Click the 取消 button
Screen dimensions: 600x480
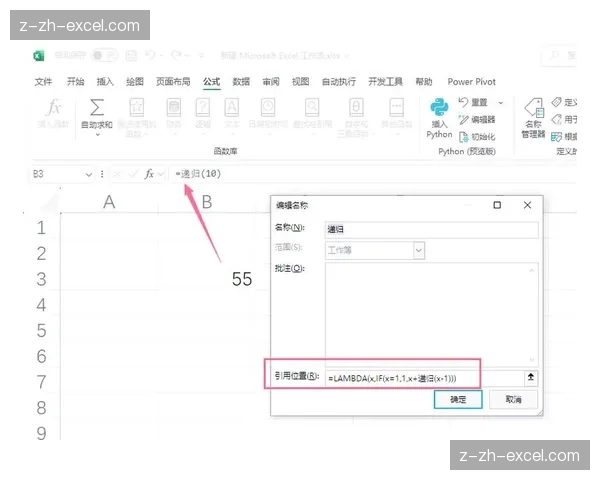pyautogui.click(x=513, y=399)
